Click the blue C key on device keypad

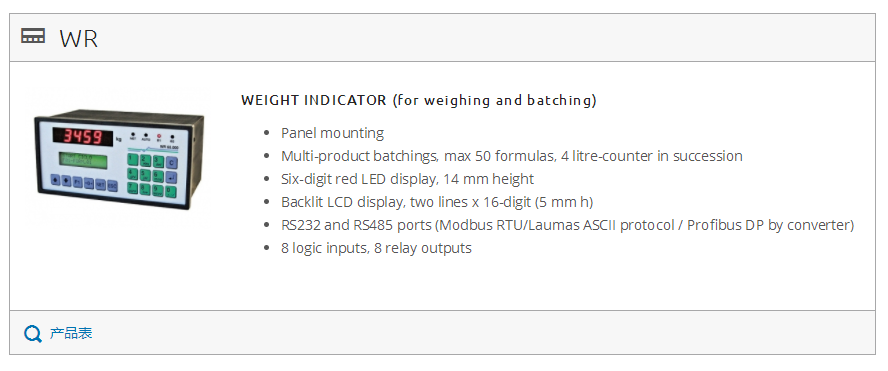[x=172, y=163]
